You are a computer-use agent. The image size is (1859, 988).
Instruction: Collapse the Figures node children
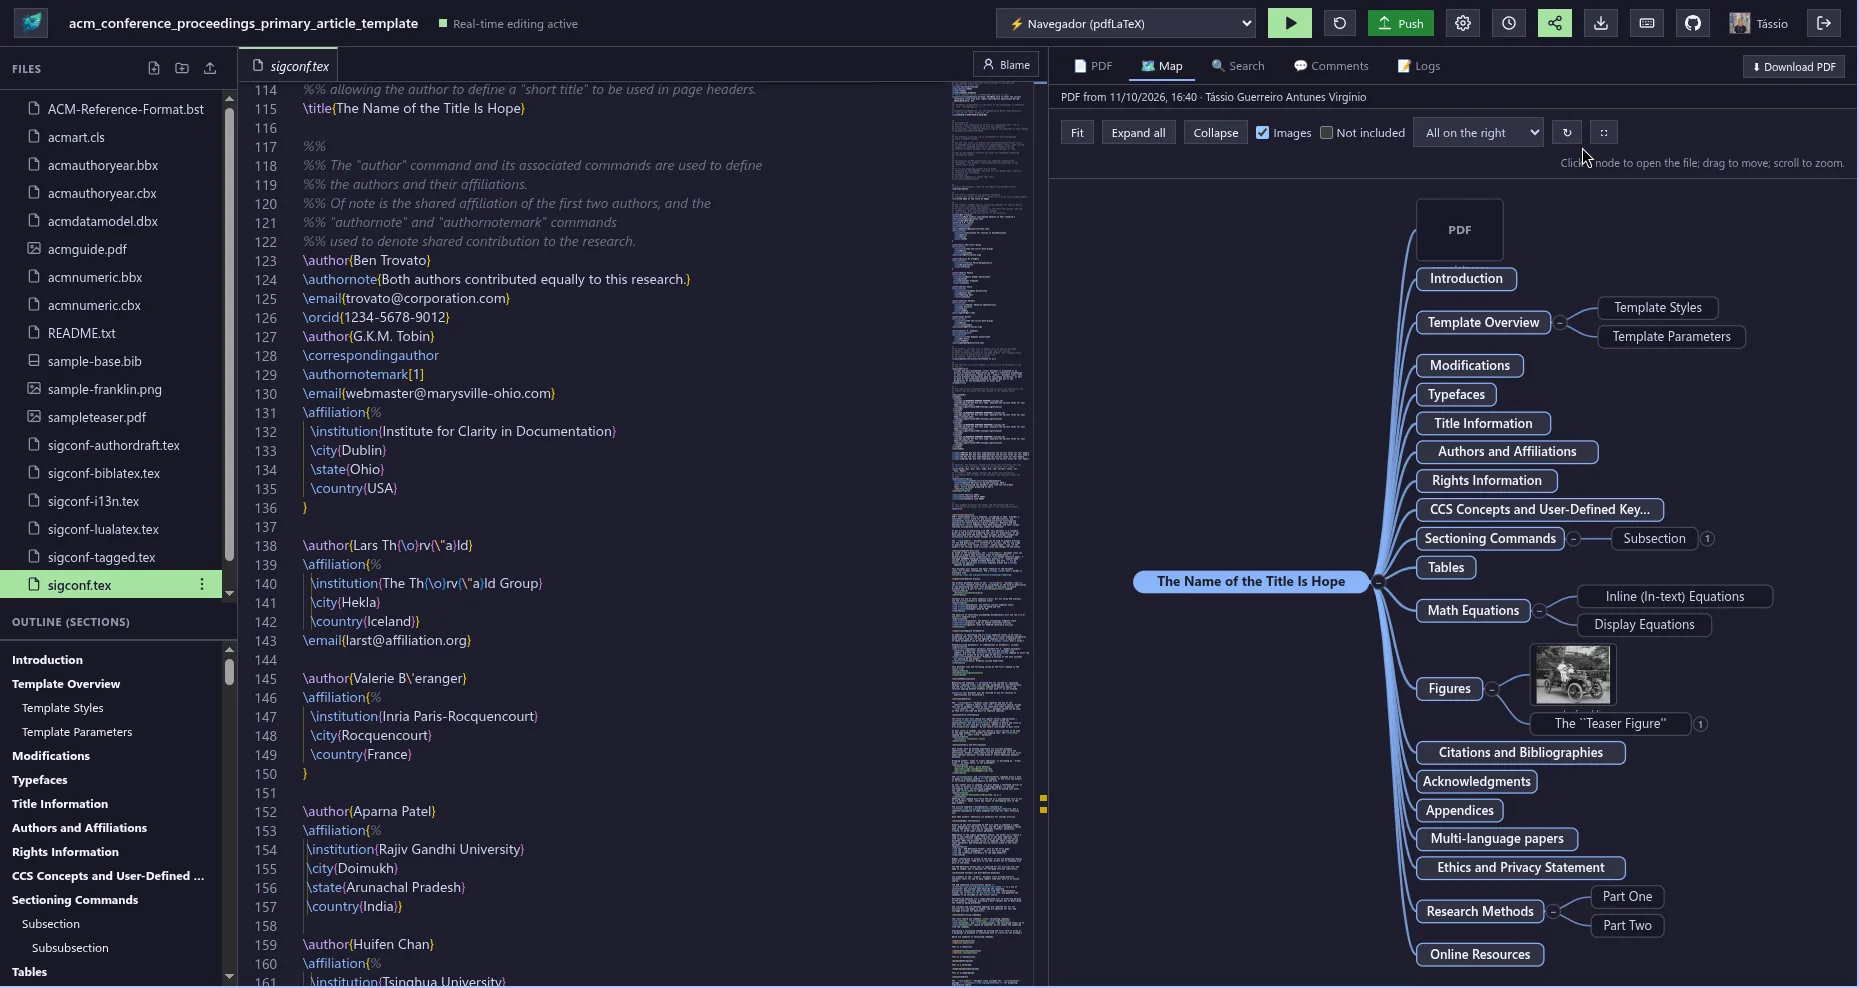(1491, 688)
